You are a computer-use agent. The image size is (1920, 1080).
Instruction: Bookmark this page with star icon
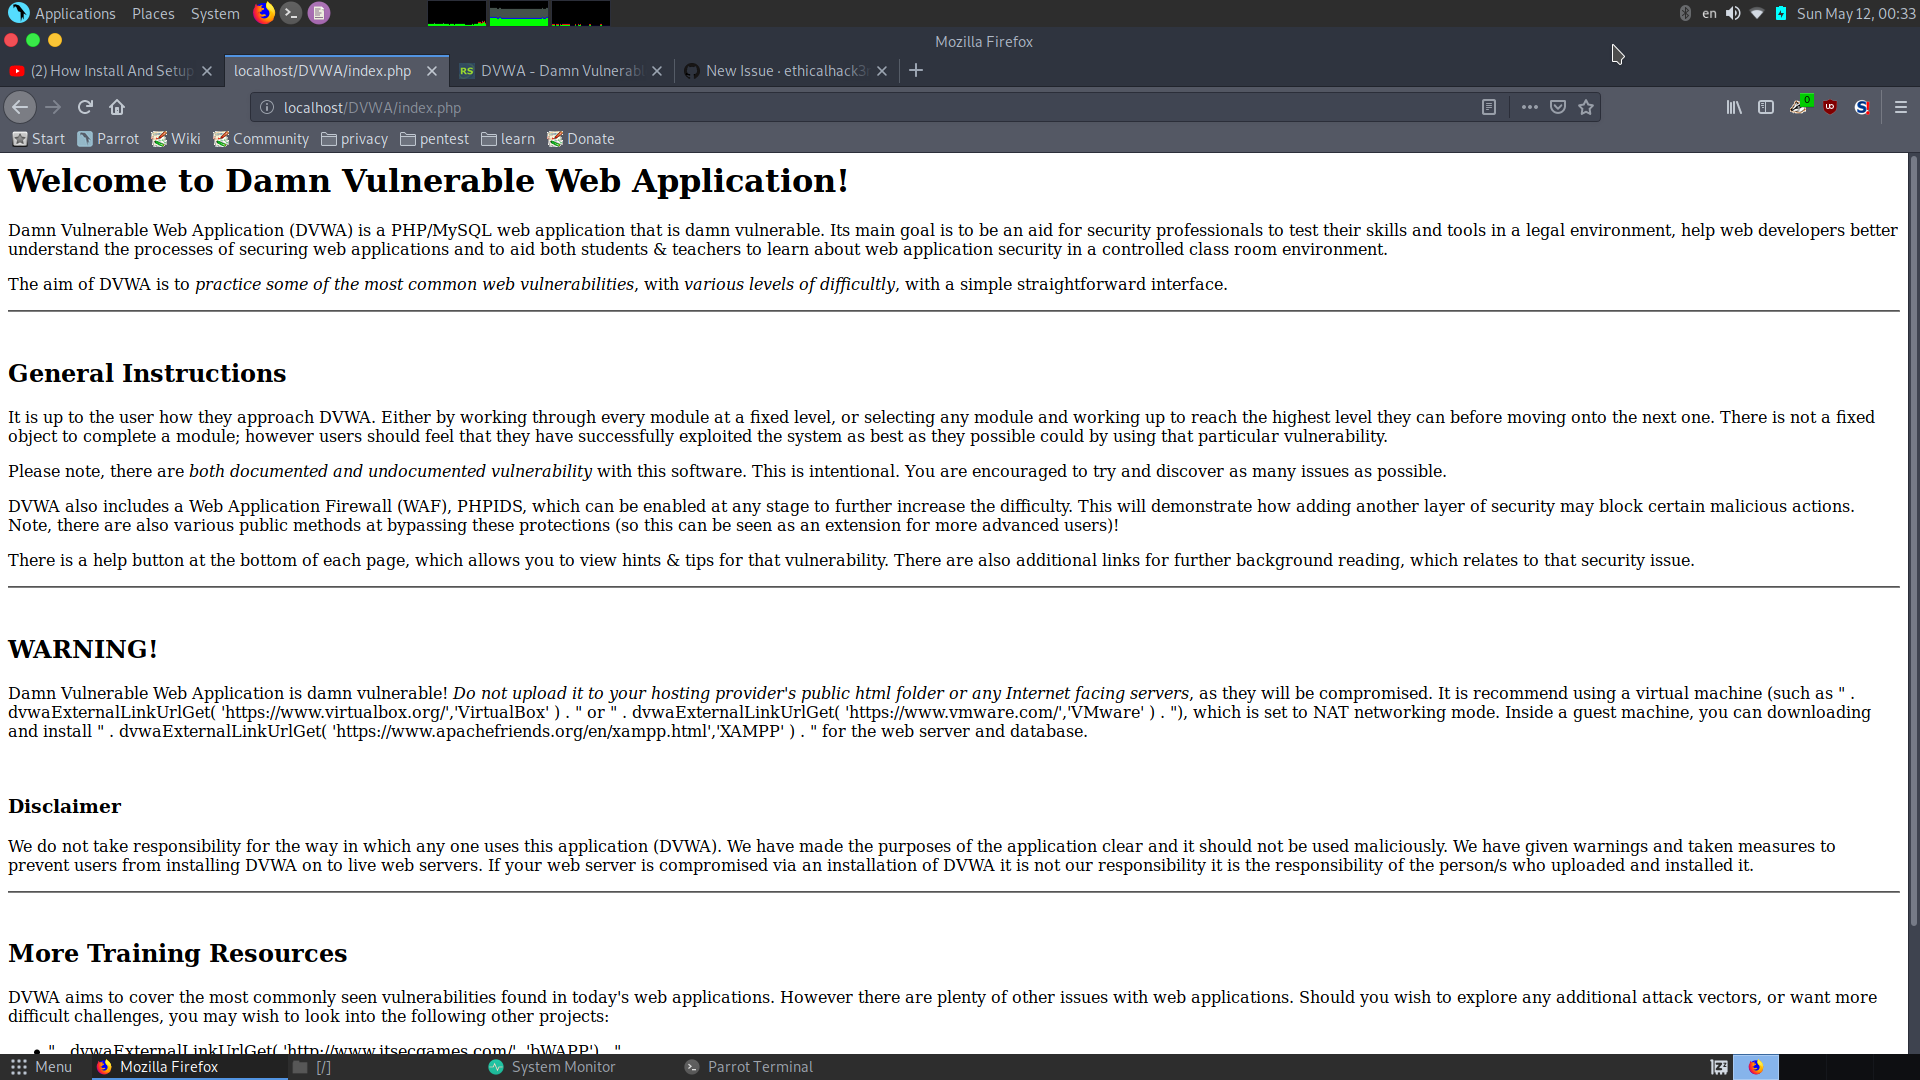coord(1586,107)
